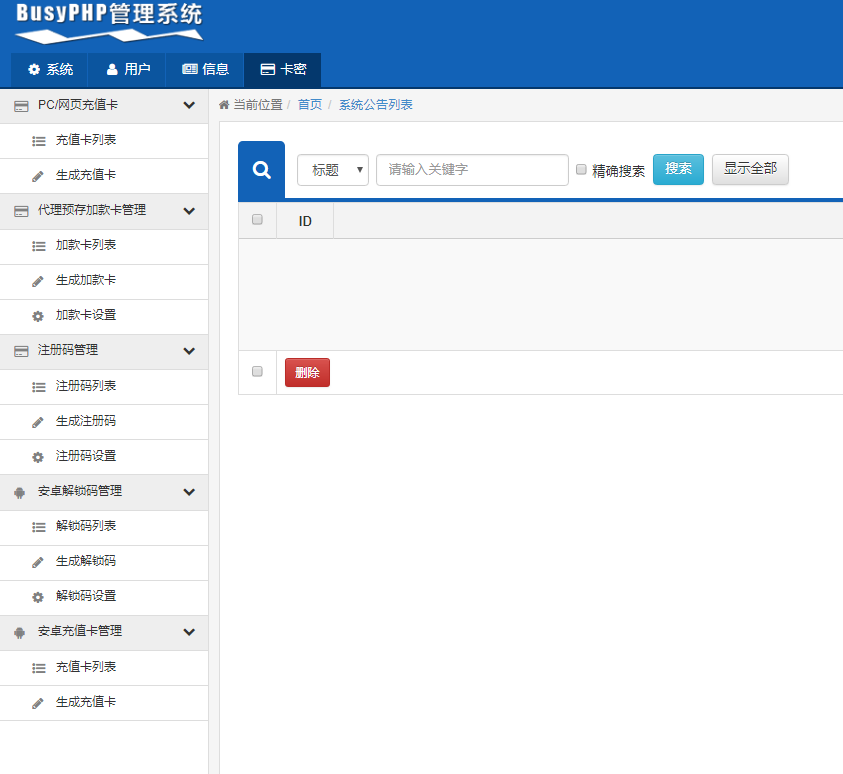The image size is (843, 774).
Task: Collapse the 安卓充值卡管理 section chevron
Action: pyautogui.click(x=188, y=632)
